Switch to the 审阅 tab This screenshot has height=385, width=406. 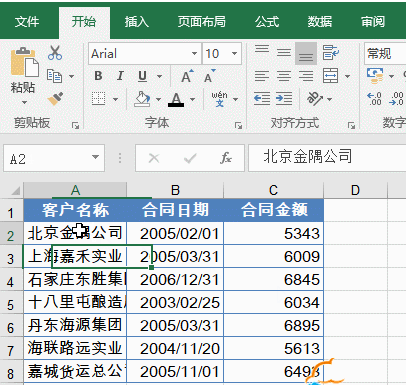tap(373, 22)
